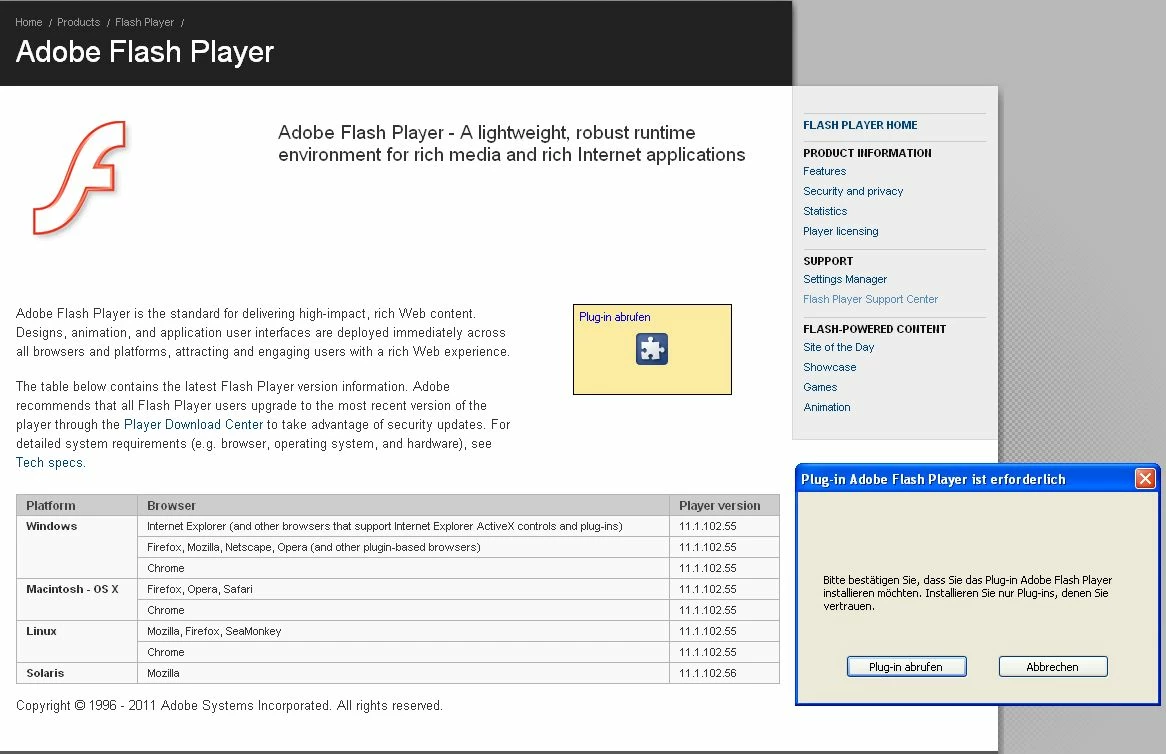Image resolution: width=1166 pixels, height=754 pixels.
Task: Click the Adobe Flash Player logo
Action: (80, 178)
